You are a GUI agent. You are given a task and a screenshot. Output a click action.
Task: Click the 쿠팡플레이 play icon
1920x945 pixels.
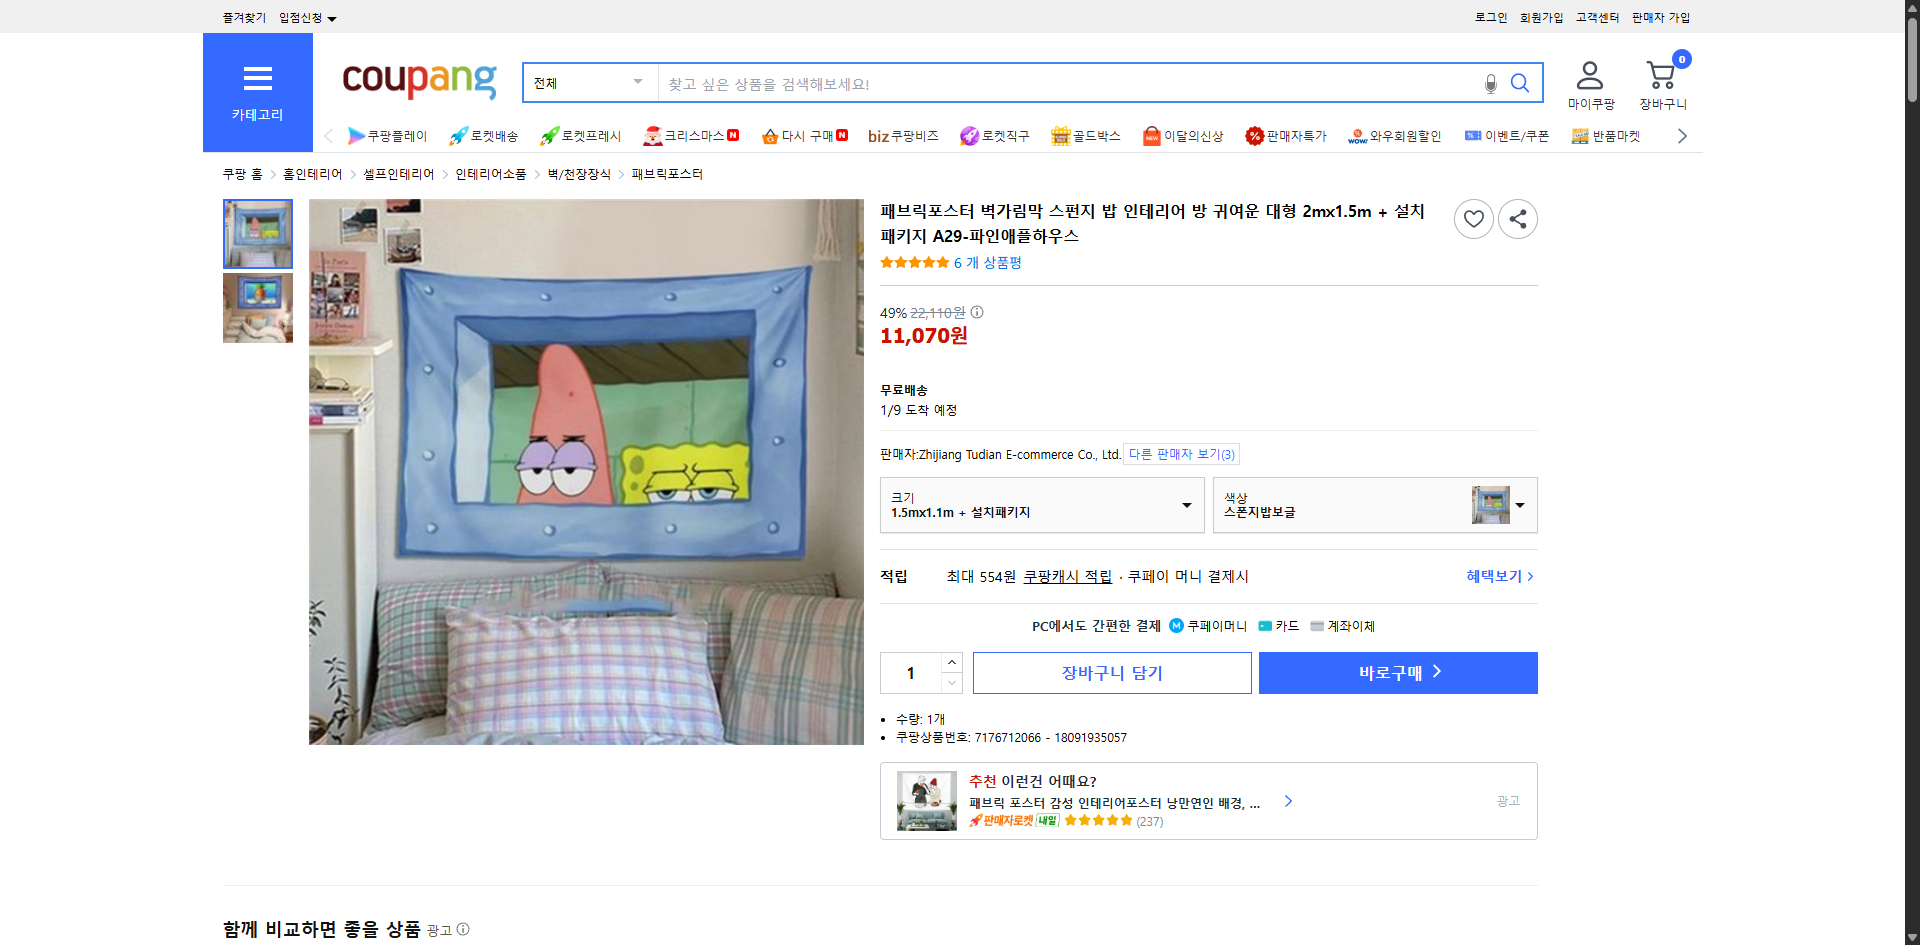357,136
